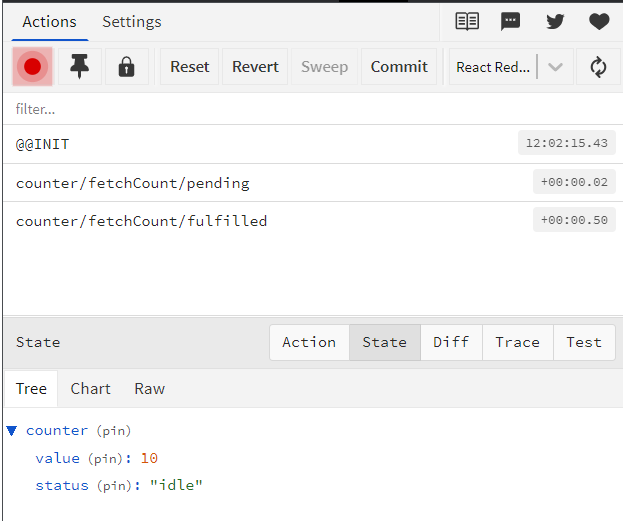Click the 12:02:15.43 timestamp
This screenshot has height=521, width=623.
567,143
